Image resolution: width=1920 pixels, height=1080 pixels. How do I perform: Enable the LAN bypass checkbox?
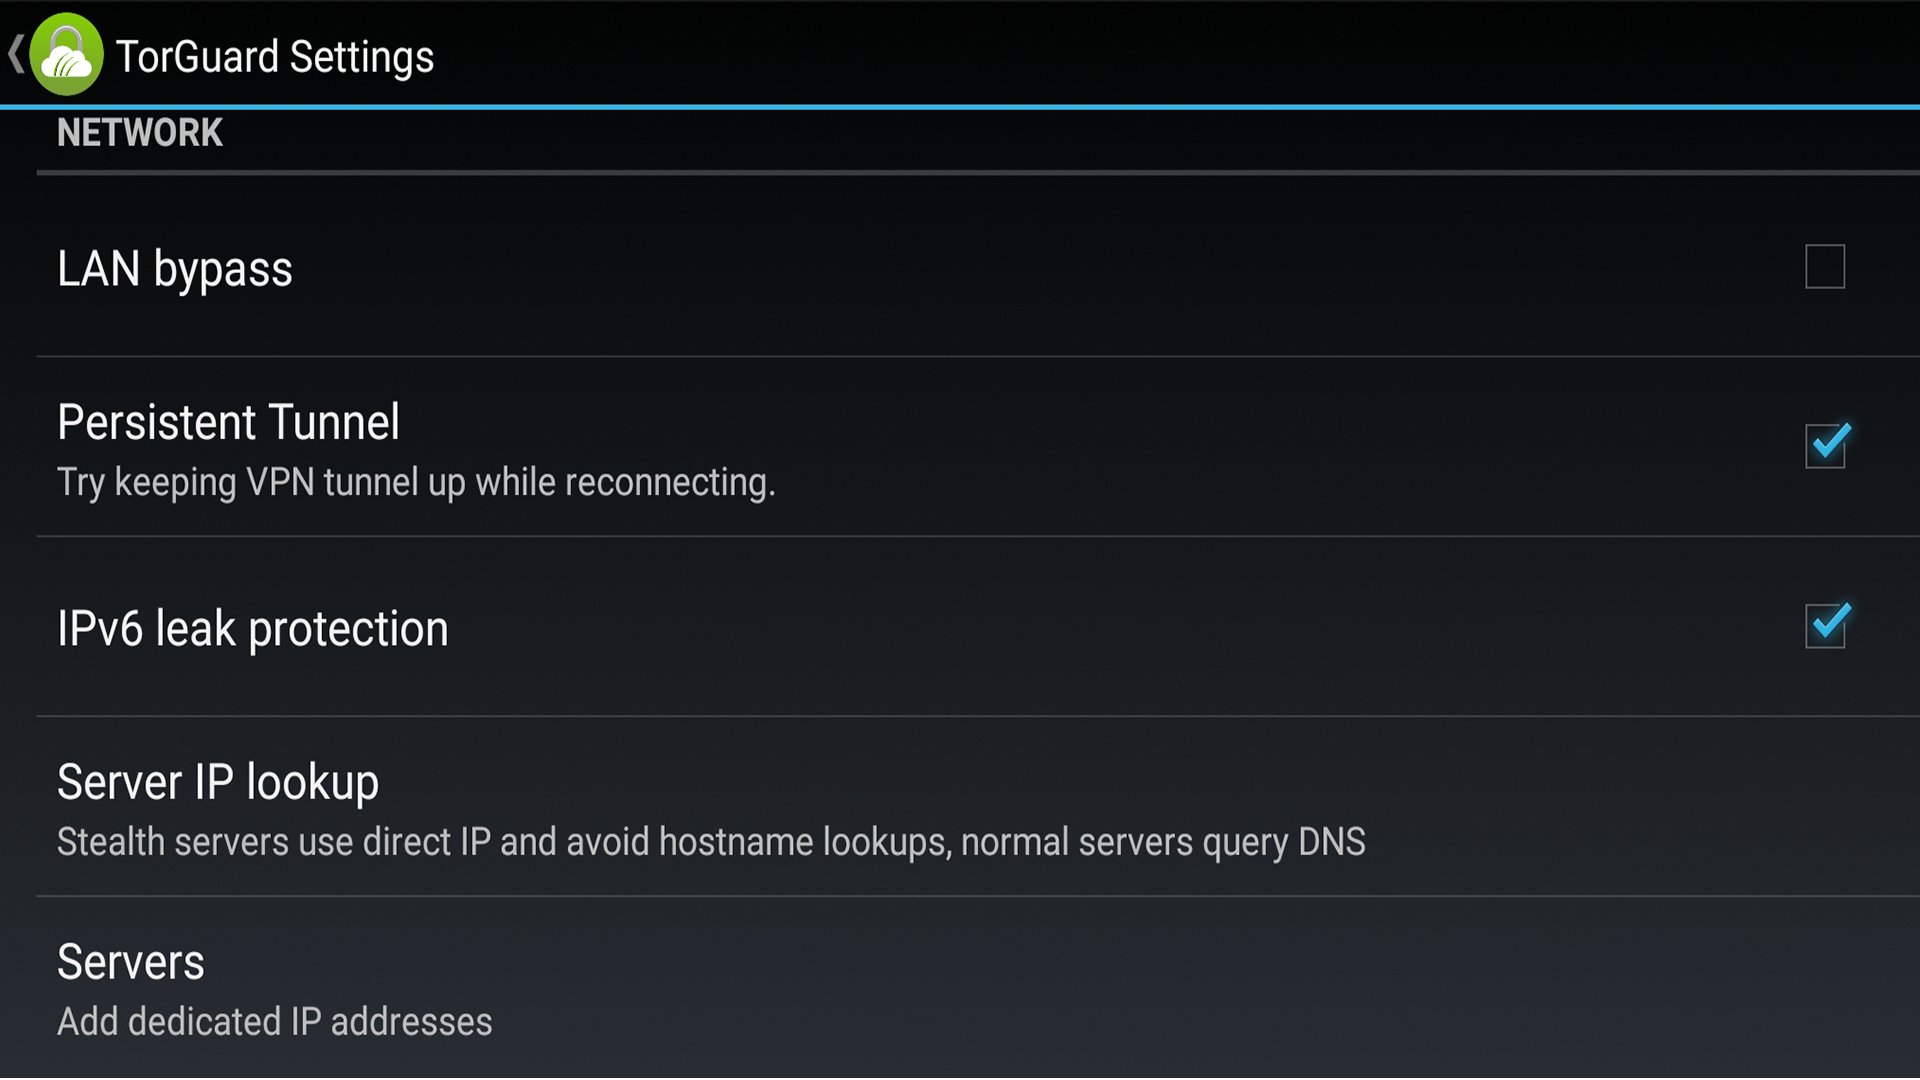1824,267
